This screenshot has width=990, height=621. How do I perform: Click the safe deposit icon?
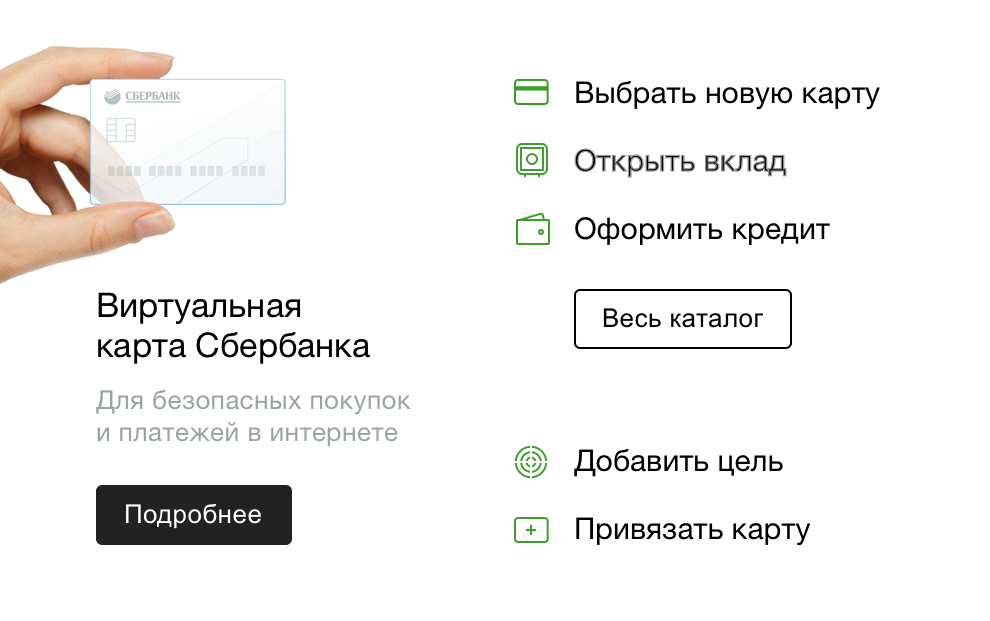(532, 160)
